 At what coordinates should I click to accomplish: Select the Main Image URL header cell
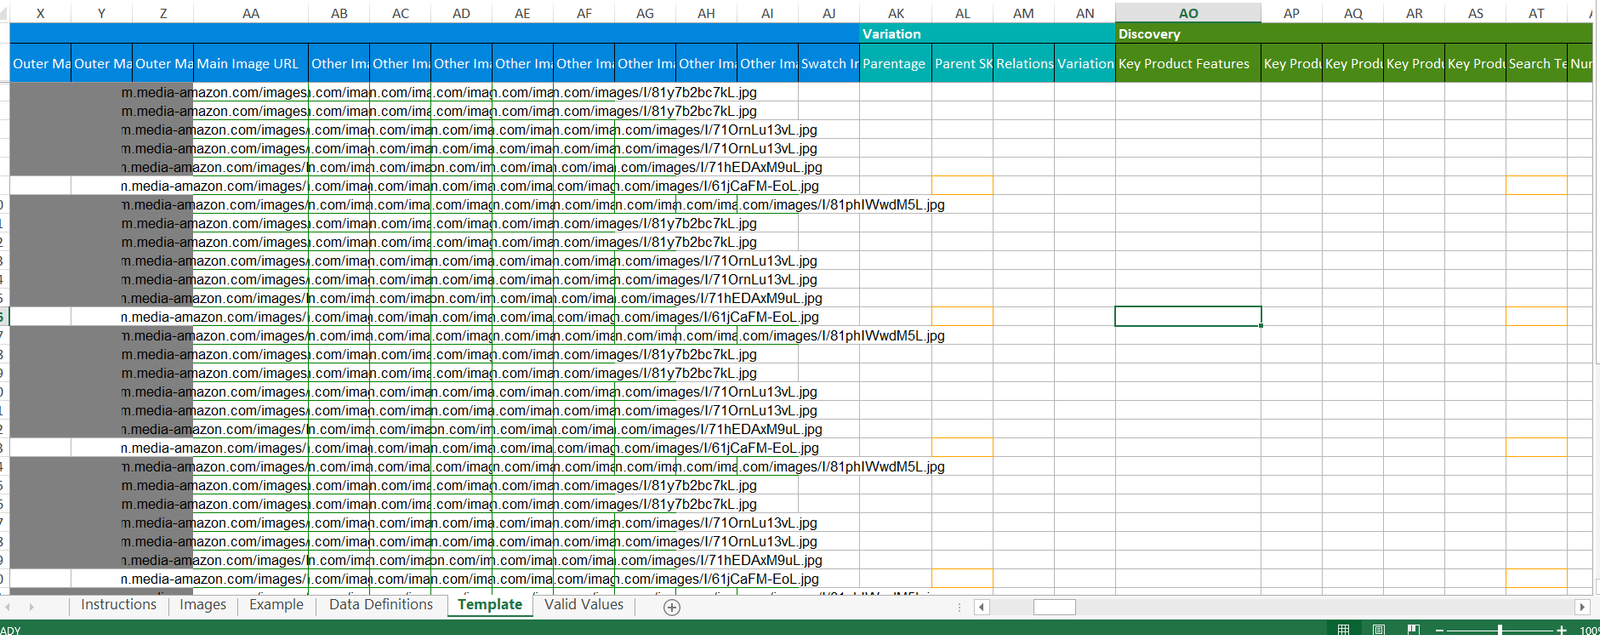pyautogui.click(x=251, y=64)
